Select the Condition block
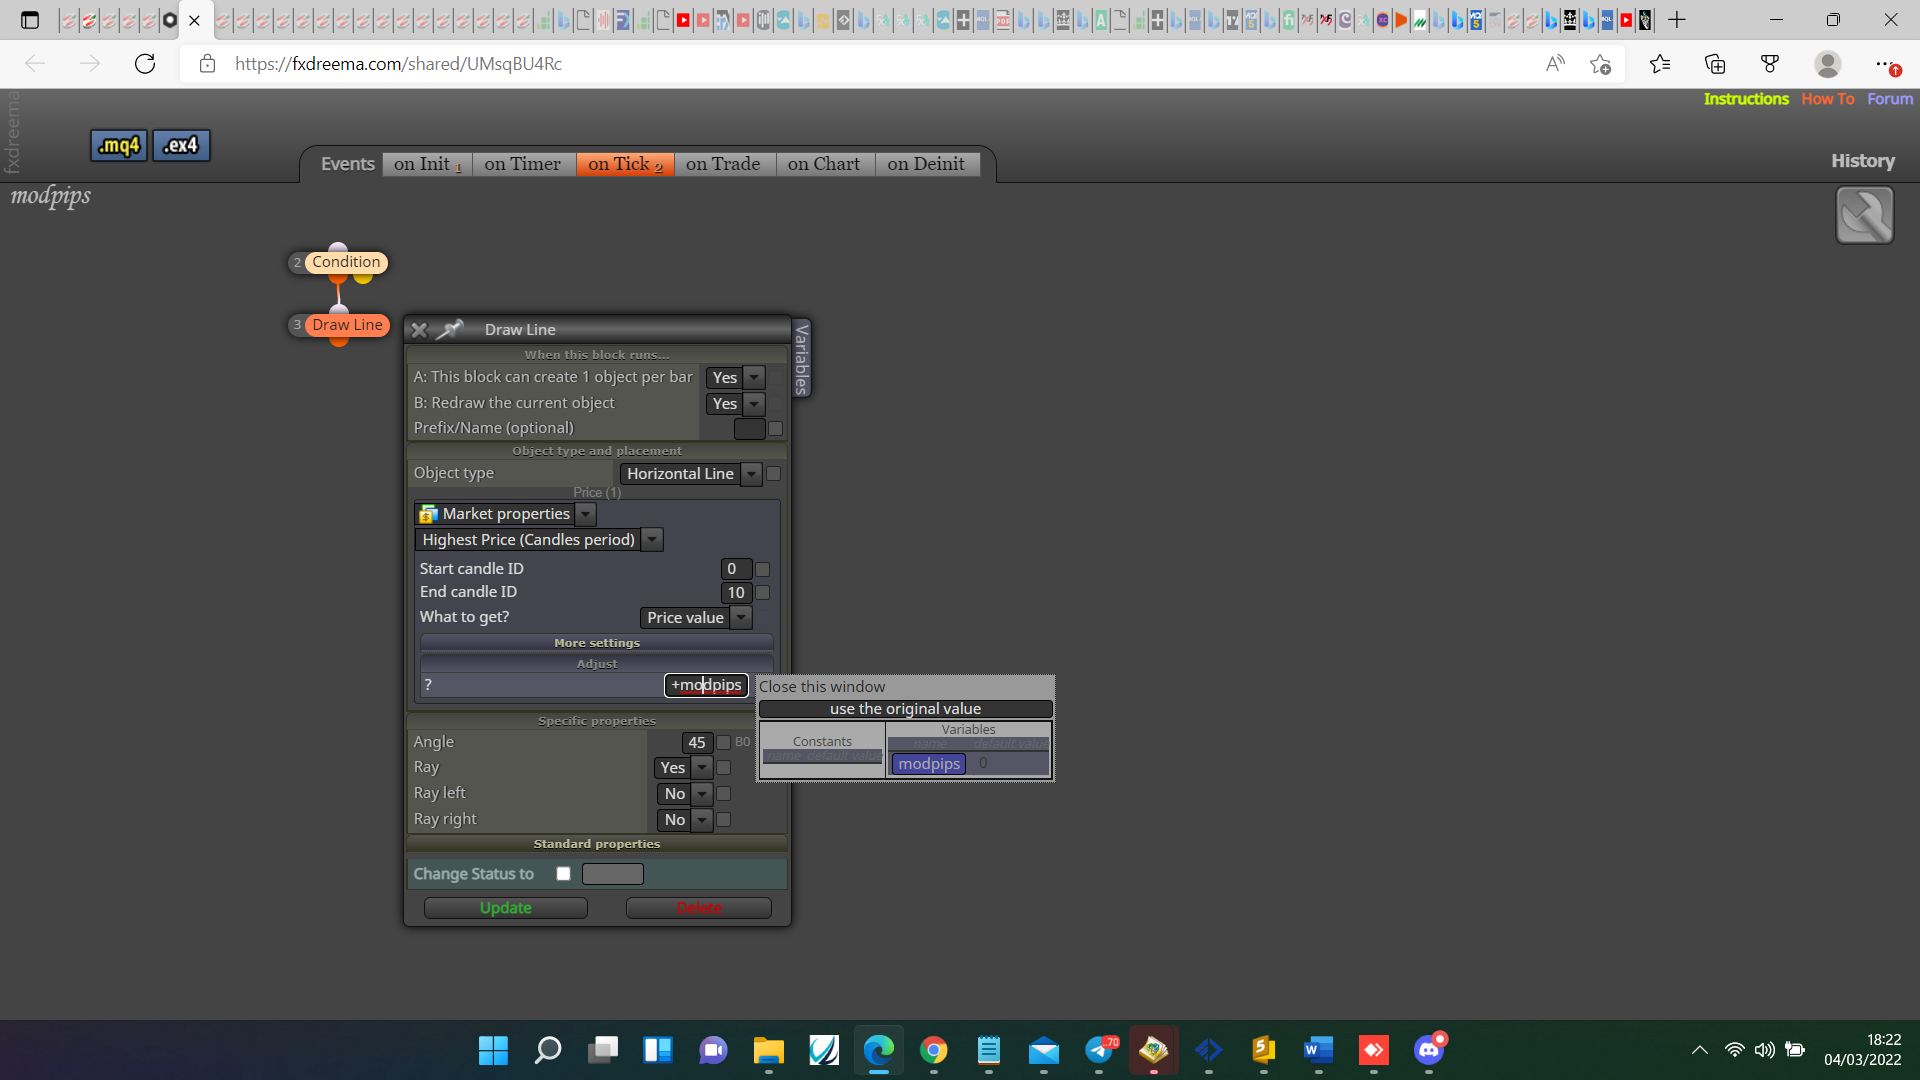This screenshot has width=1920, height=1080. pos(345,262)
